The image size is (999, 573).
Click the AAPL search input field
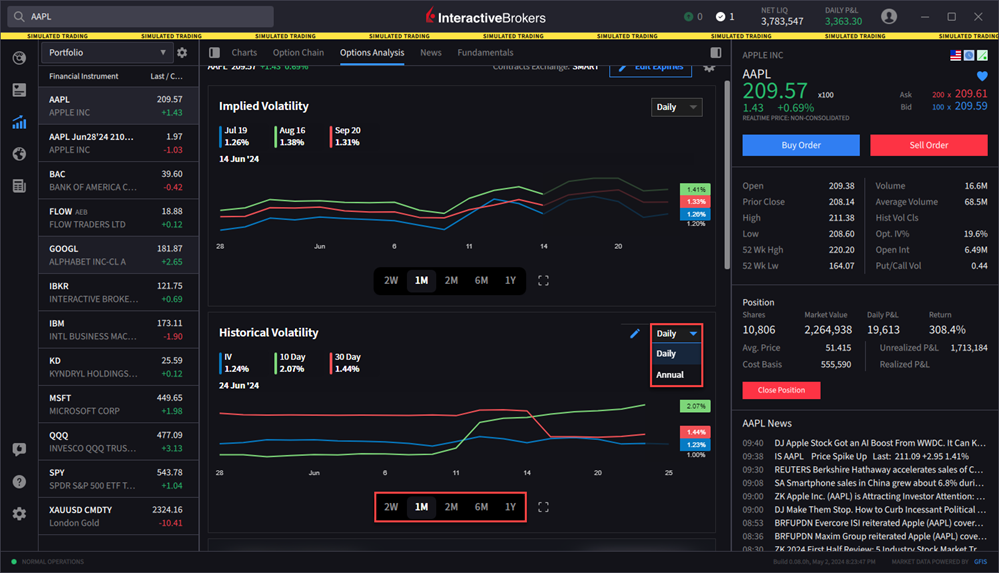(141, 17)
